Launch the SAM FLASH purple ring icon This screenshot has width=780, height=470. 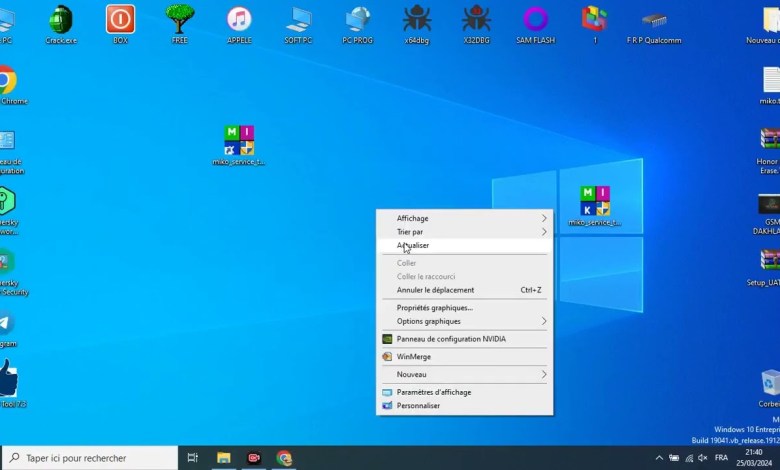click(536, 20)
